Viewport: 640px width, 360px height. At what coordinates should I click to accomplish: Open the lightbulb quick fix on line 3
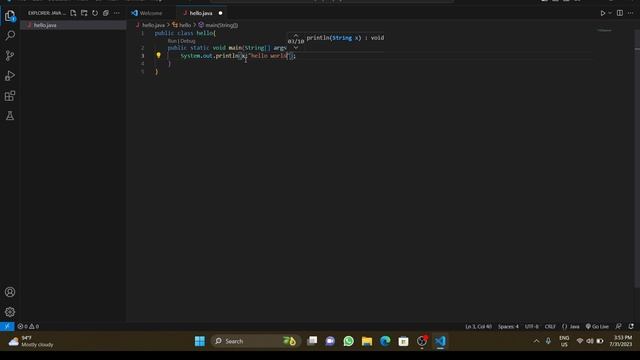coord(158,56)
